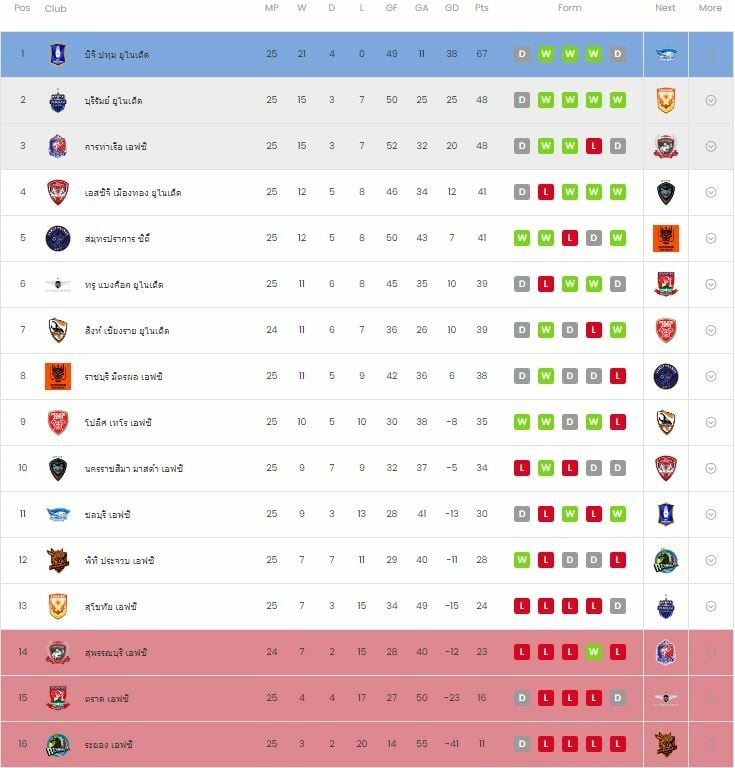The height and width of the screenshot is (768, 735).
Task: Click the club crest in row 4
Action: coord(58,192)
